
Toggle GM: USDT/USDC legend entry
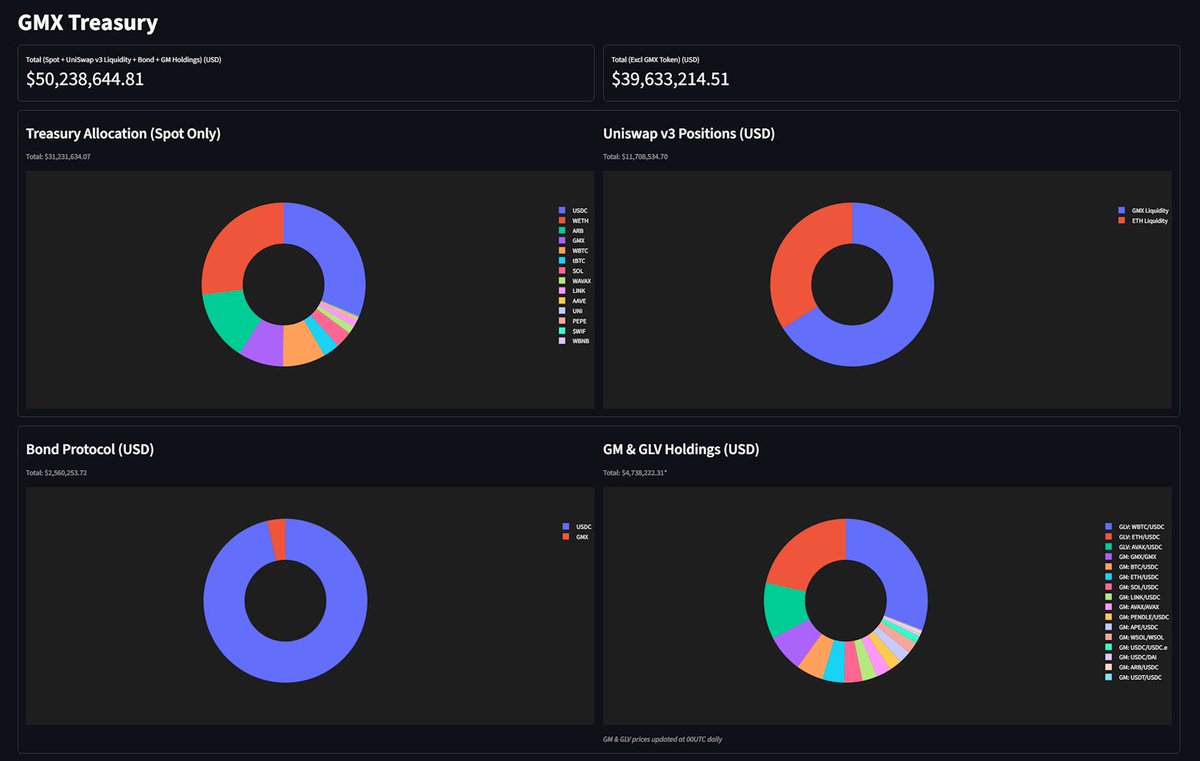[1133, 677]
